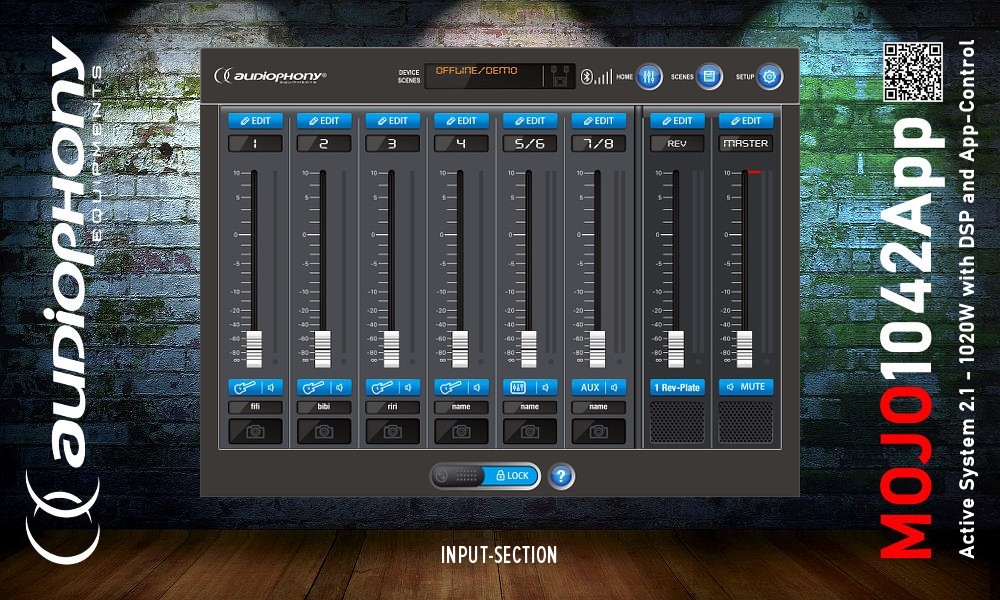Click EDIT on channel 1

click(255, 121)
